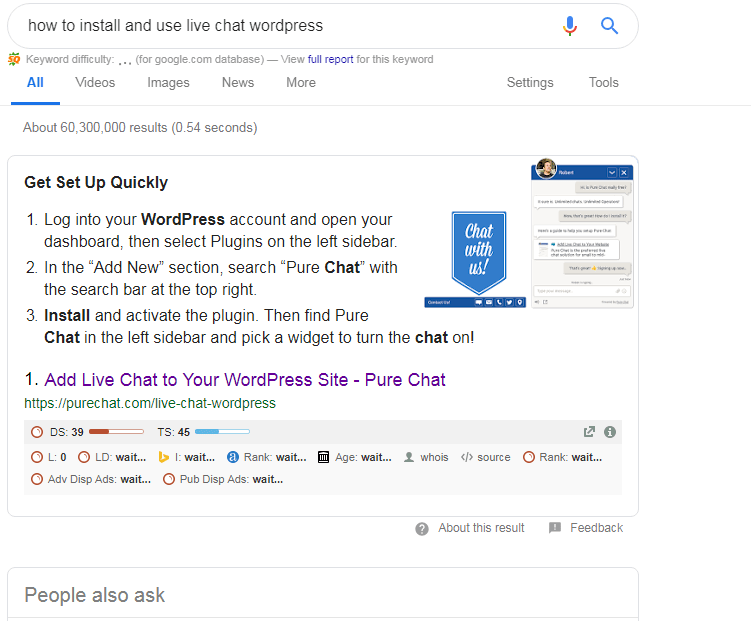Click the source code icon
751x621 pixels.
pos(467,457)
